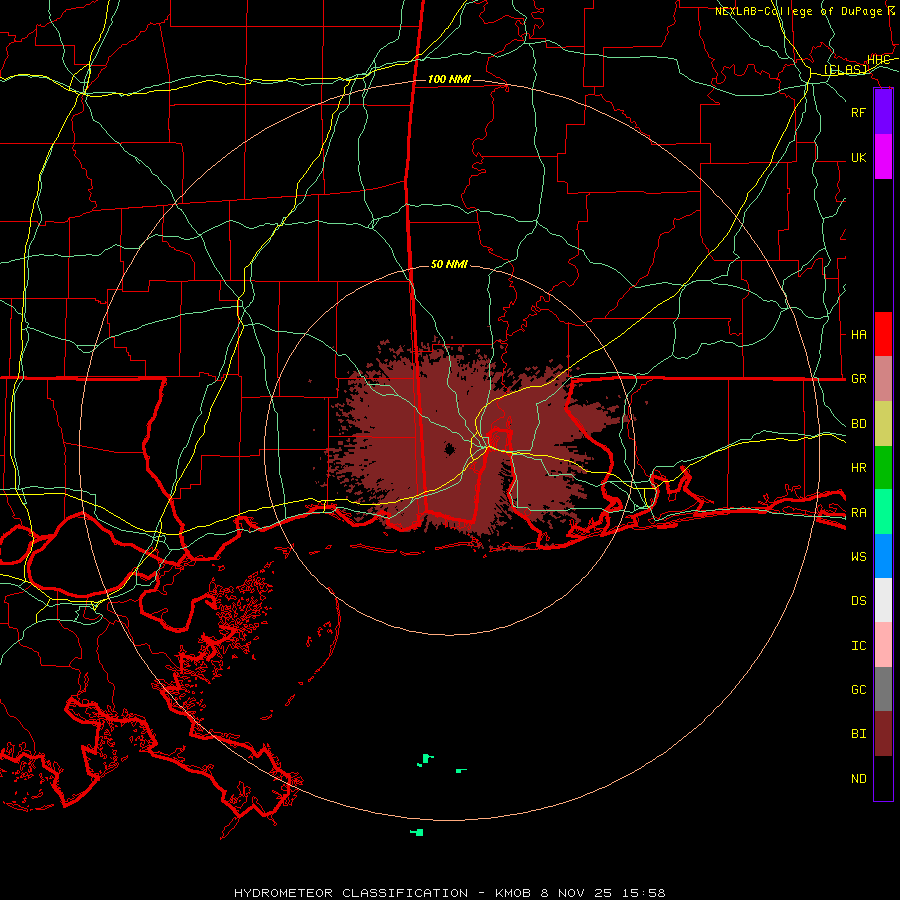Click the BI legend label
This screenshot has width=900, height=900.
[858, 734]
